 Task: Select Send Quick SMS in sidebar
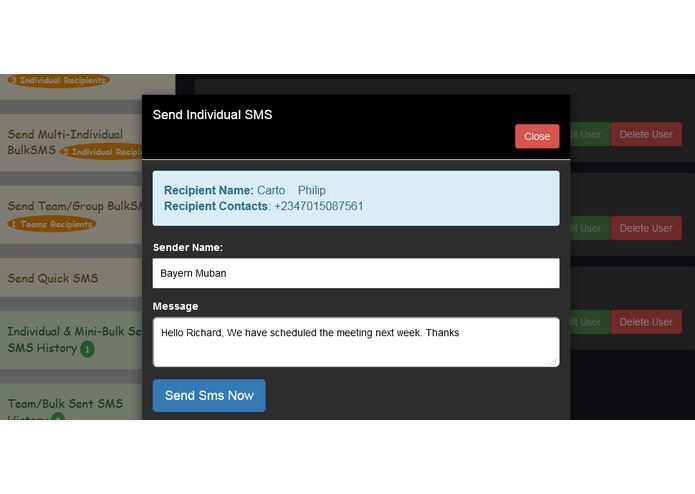coord(71,278)
